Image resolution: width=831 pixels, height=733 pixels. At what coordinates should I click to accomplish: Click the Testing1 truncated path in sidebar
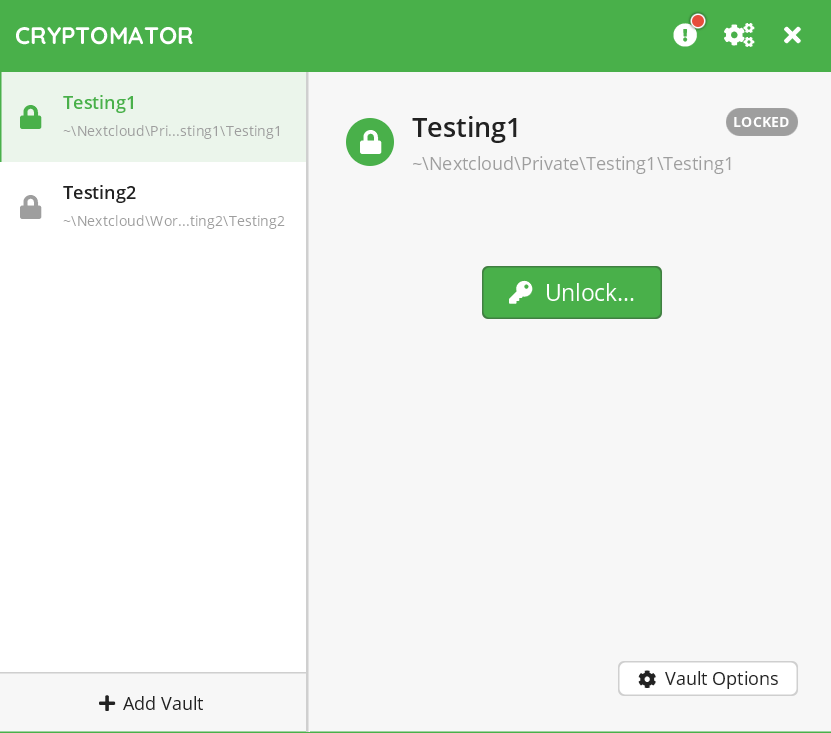pyautogui.click(x=172, y=131)
